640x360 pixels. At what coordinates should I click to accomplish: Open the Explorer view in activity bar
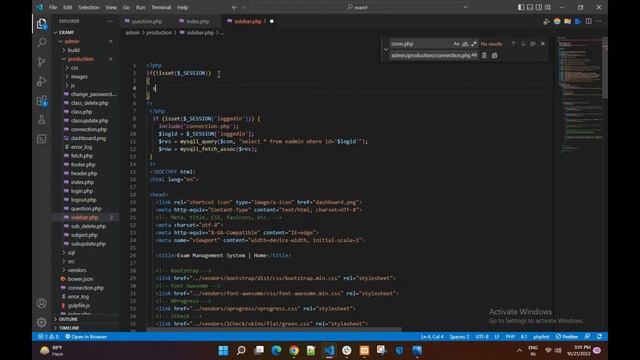(x=42, y=24)
